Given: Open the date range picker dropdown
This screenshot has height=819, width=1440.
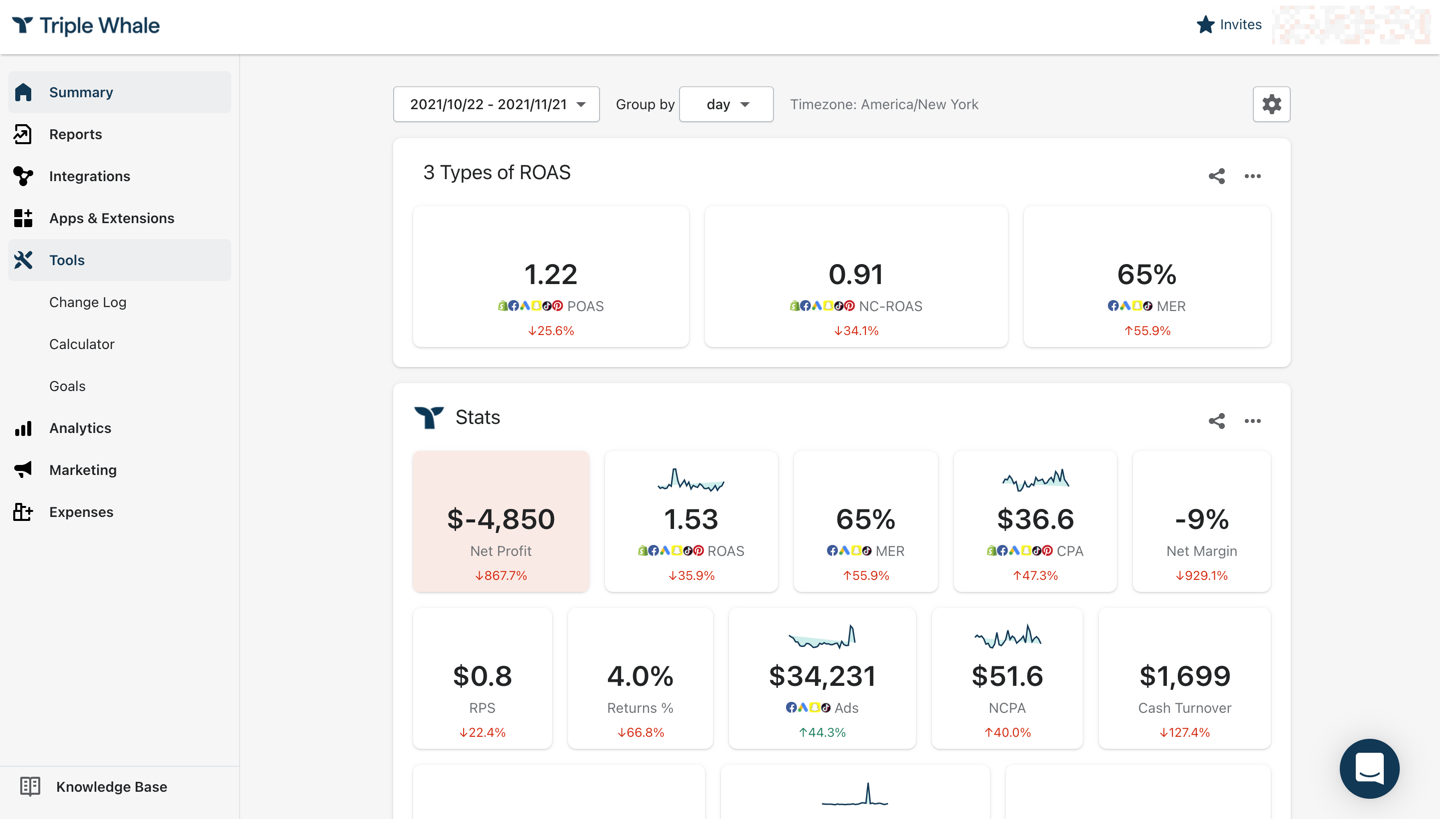Looking at the screenshot, I should point(496,103).
